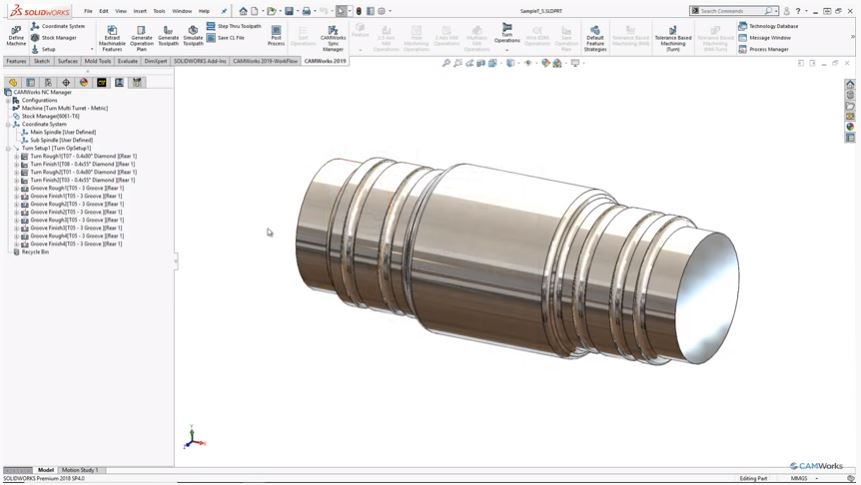Screen dimensions: 861x485
Task: Switch to the Features ribbon tab
Action: pos(16,61)
